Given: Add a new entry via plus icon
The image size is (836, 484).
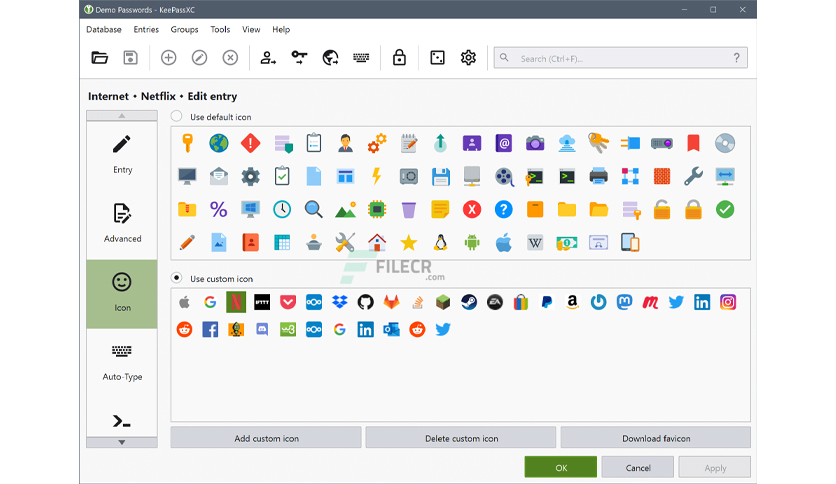Looking at the screenshot, I should 168,58.
